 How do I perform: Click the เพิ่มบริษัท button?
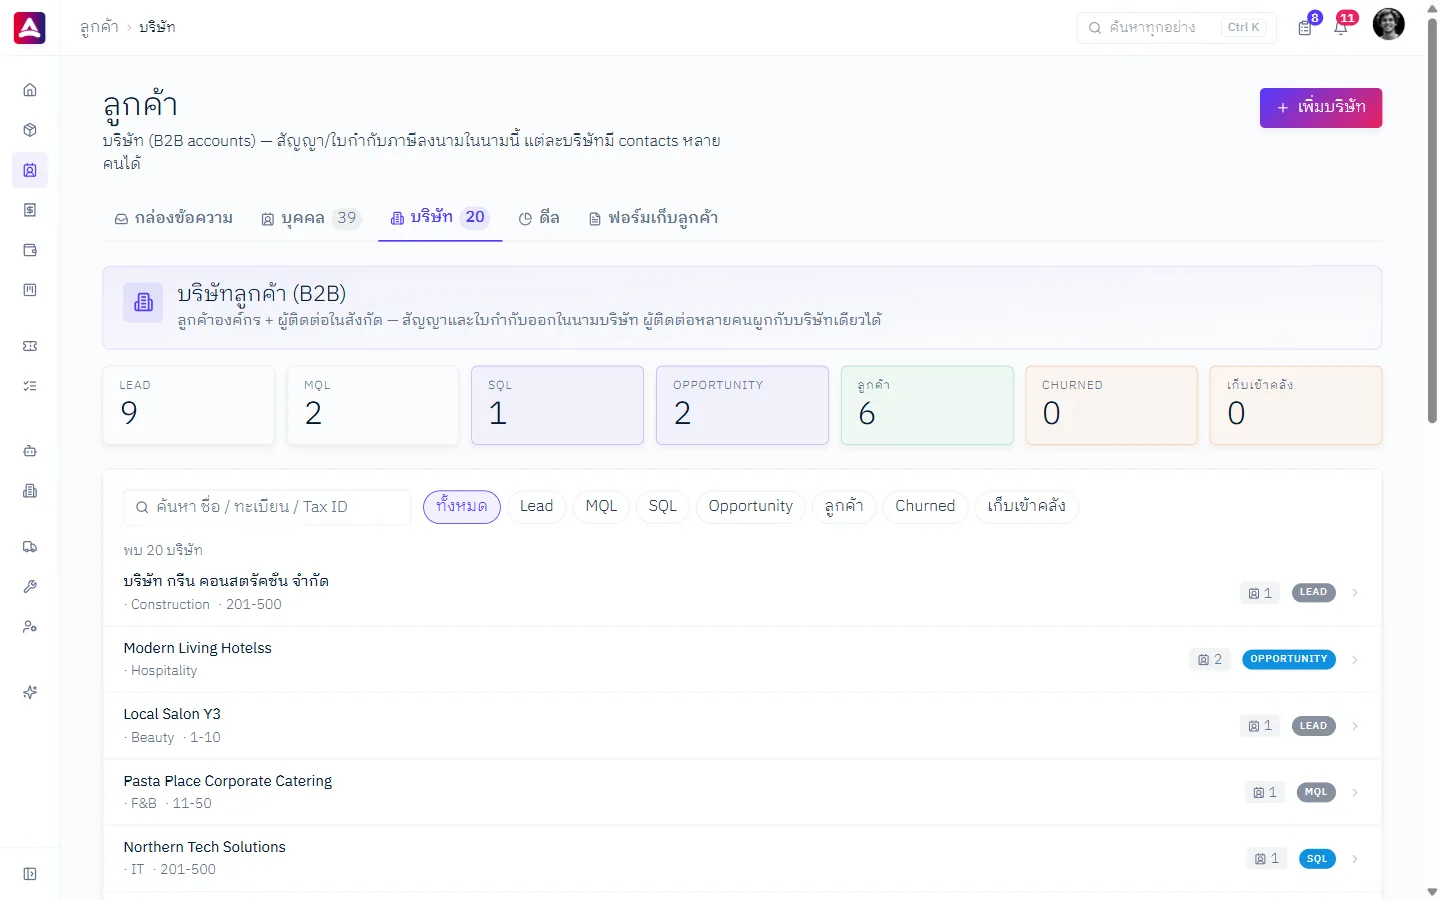click(x=1321, y=108)
